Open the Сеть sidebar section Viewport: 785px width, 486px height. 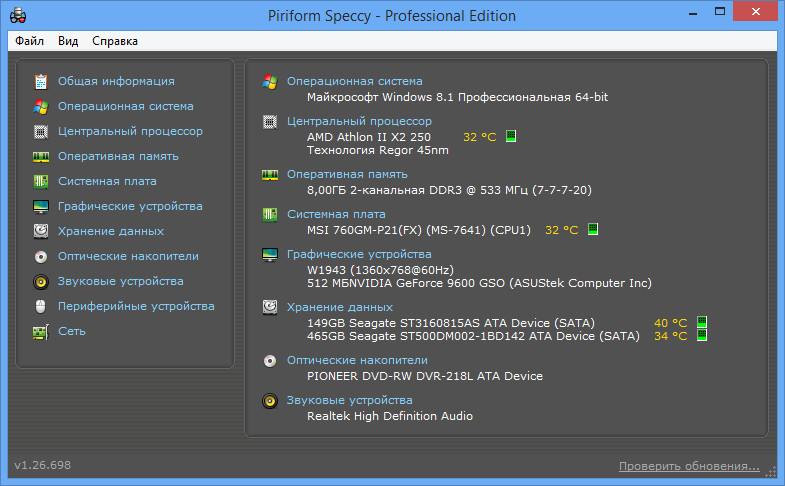[x=72, y=331]
